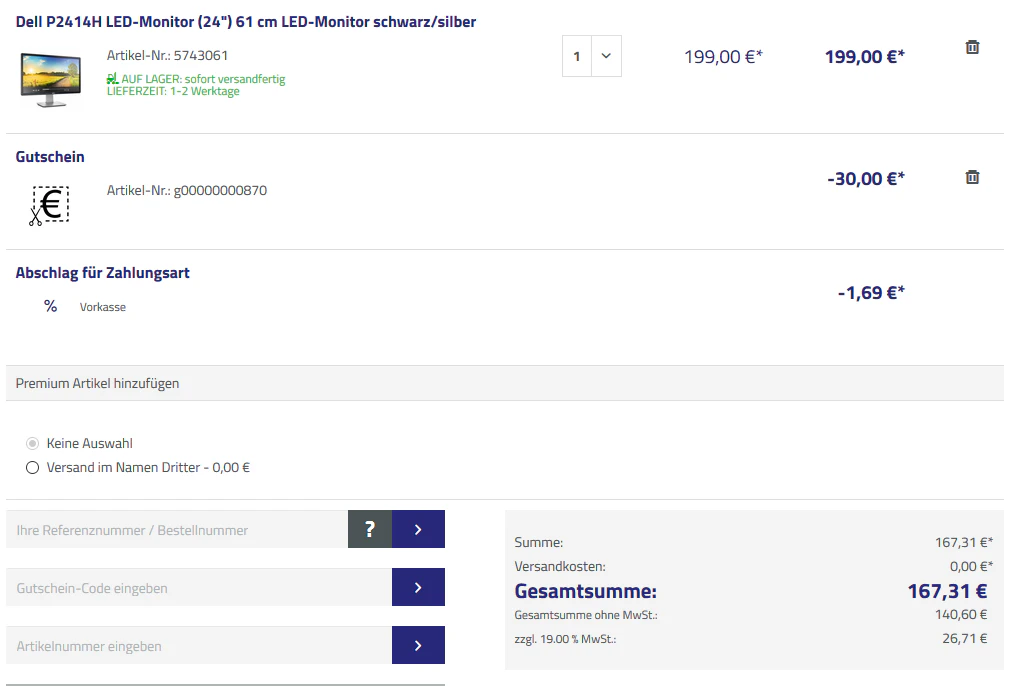Viewport: 1010px width, 686px height.
Task: Focus the Referenznummer / Bestellnummer field
Action: coord(177,529)
